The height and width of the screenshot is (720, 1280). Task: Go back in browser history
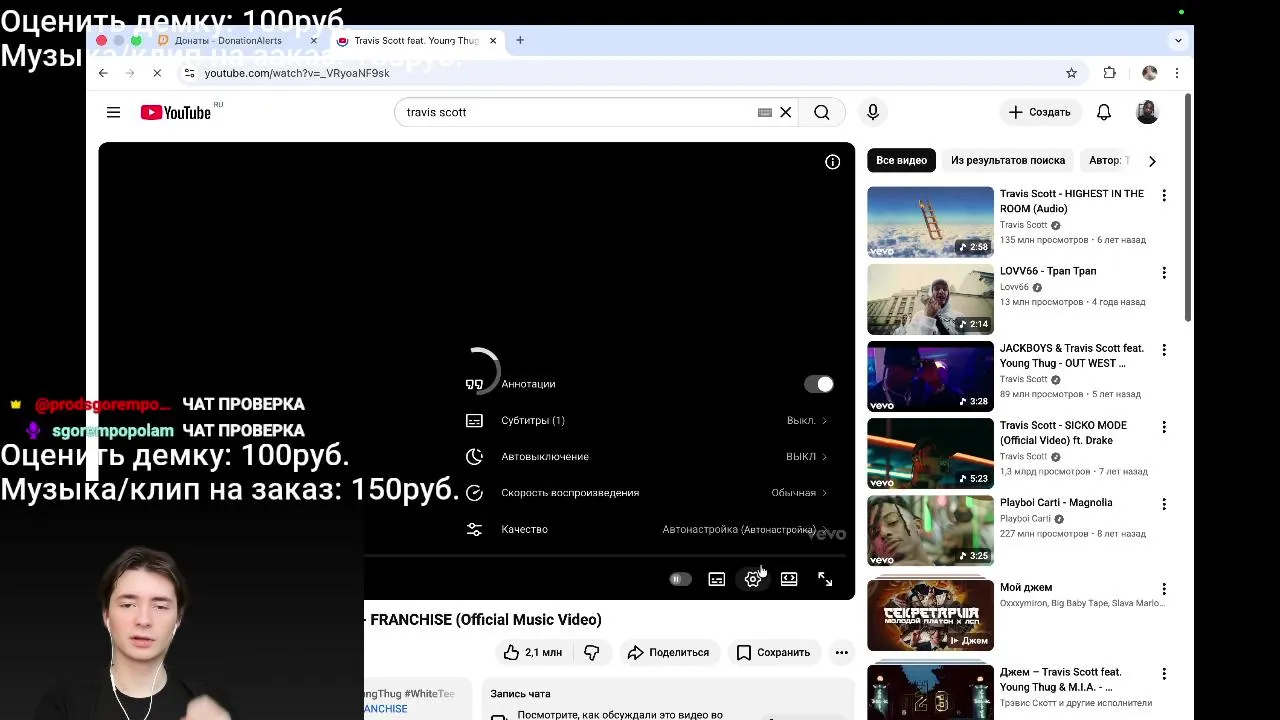point(103,73)
